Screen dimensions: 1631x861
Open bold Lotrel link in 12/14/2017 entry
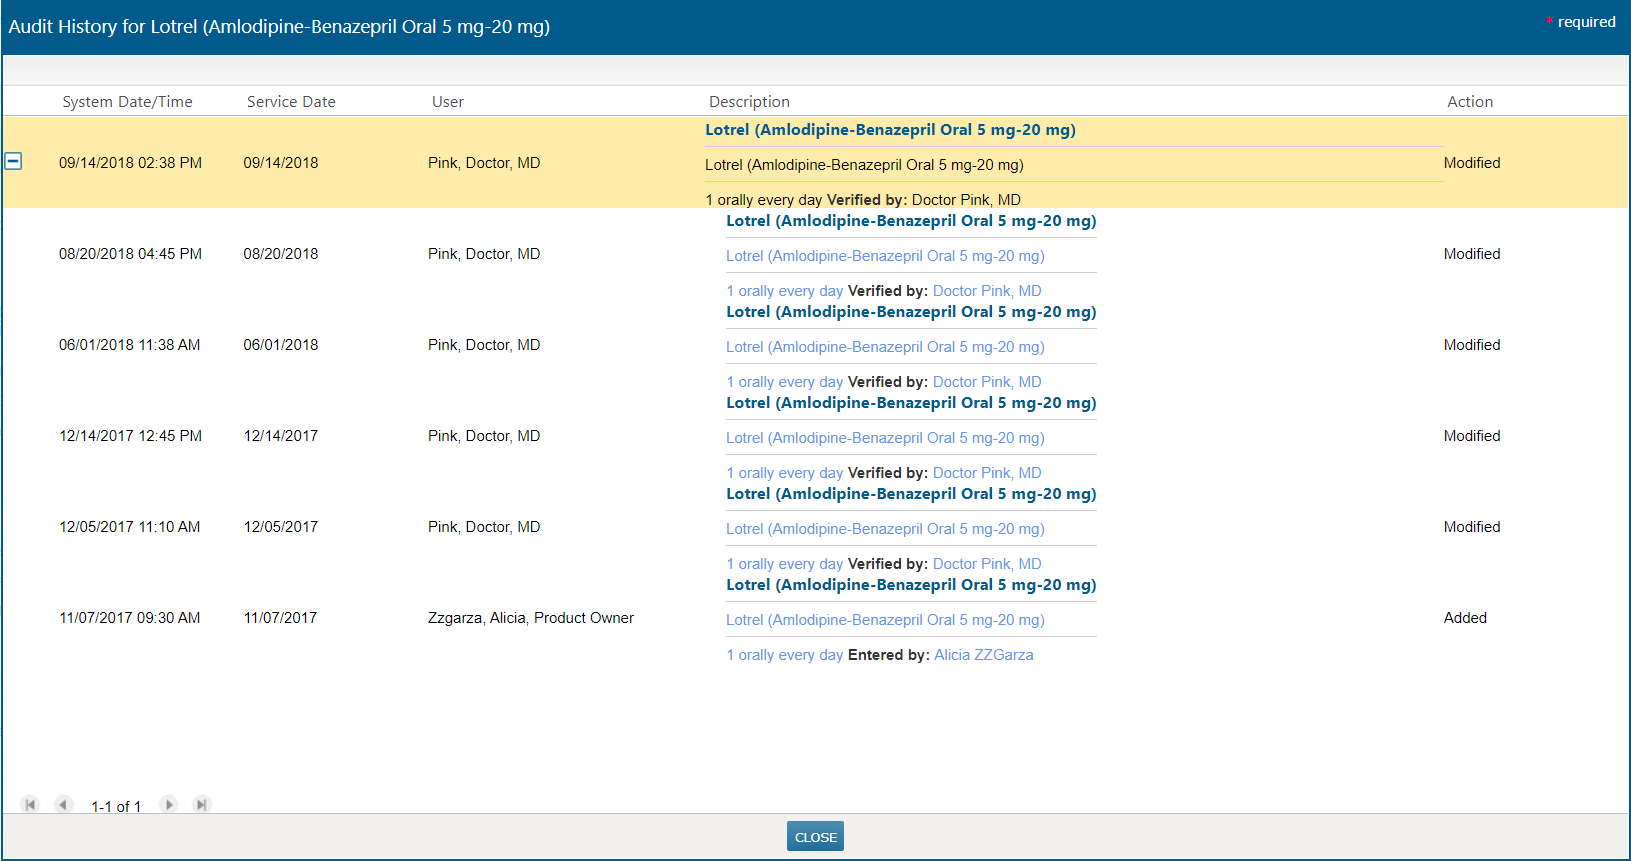[910, 403]
